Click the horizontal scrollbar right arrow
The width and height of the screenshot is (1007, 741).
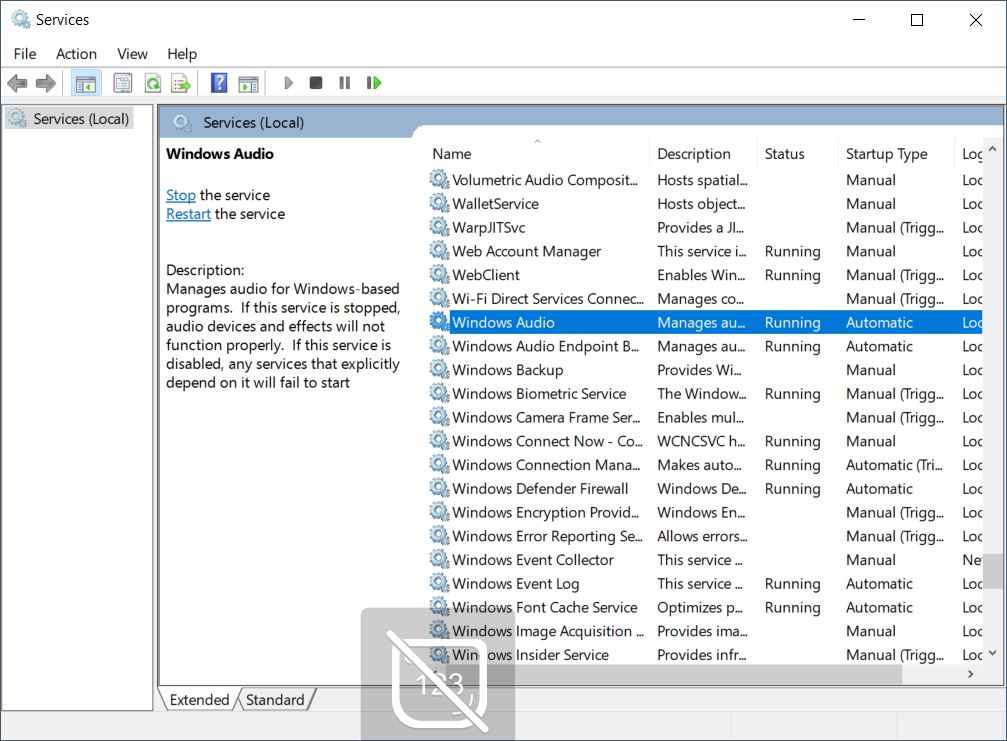(971, 674)
